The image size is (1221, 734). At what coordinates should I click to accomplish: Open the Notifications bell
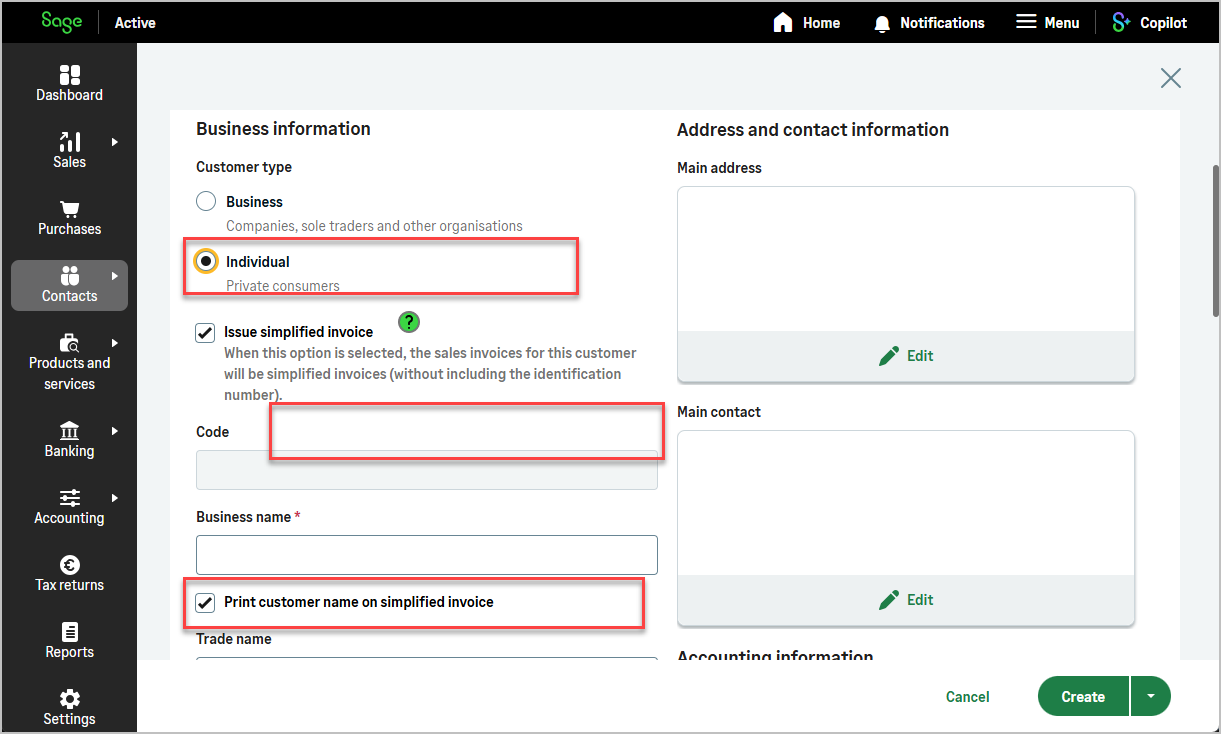pyautogui.click(x=881, y=23)
